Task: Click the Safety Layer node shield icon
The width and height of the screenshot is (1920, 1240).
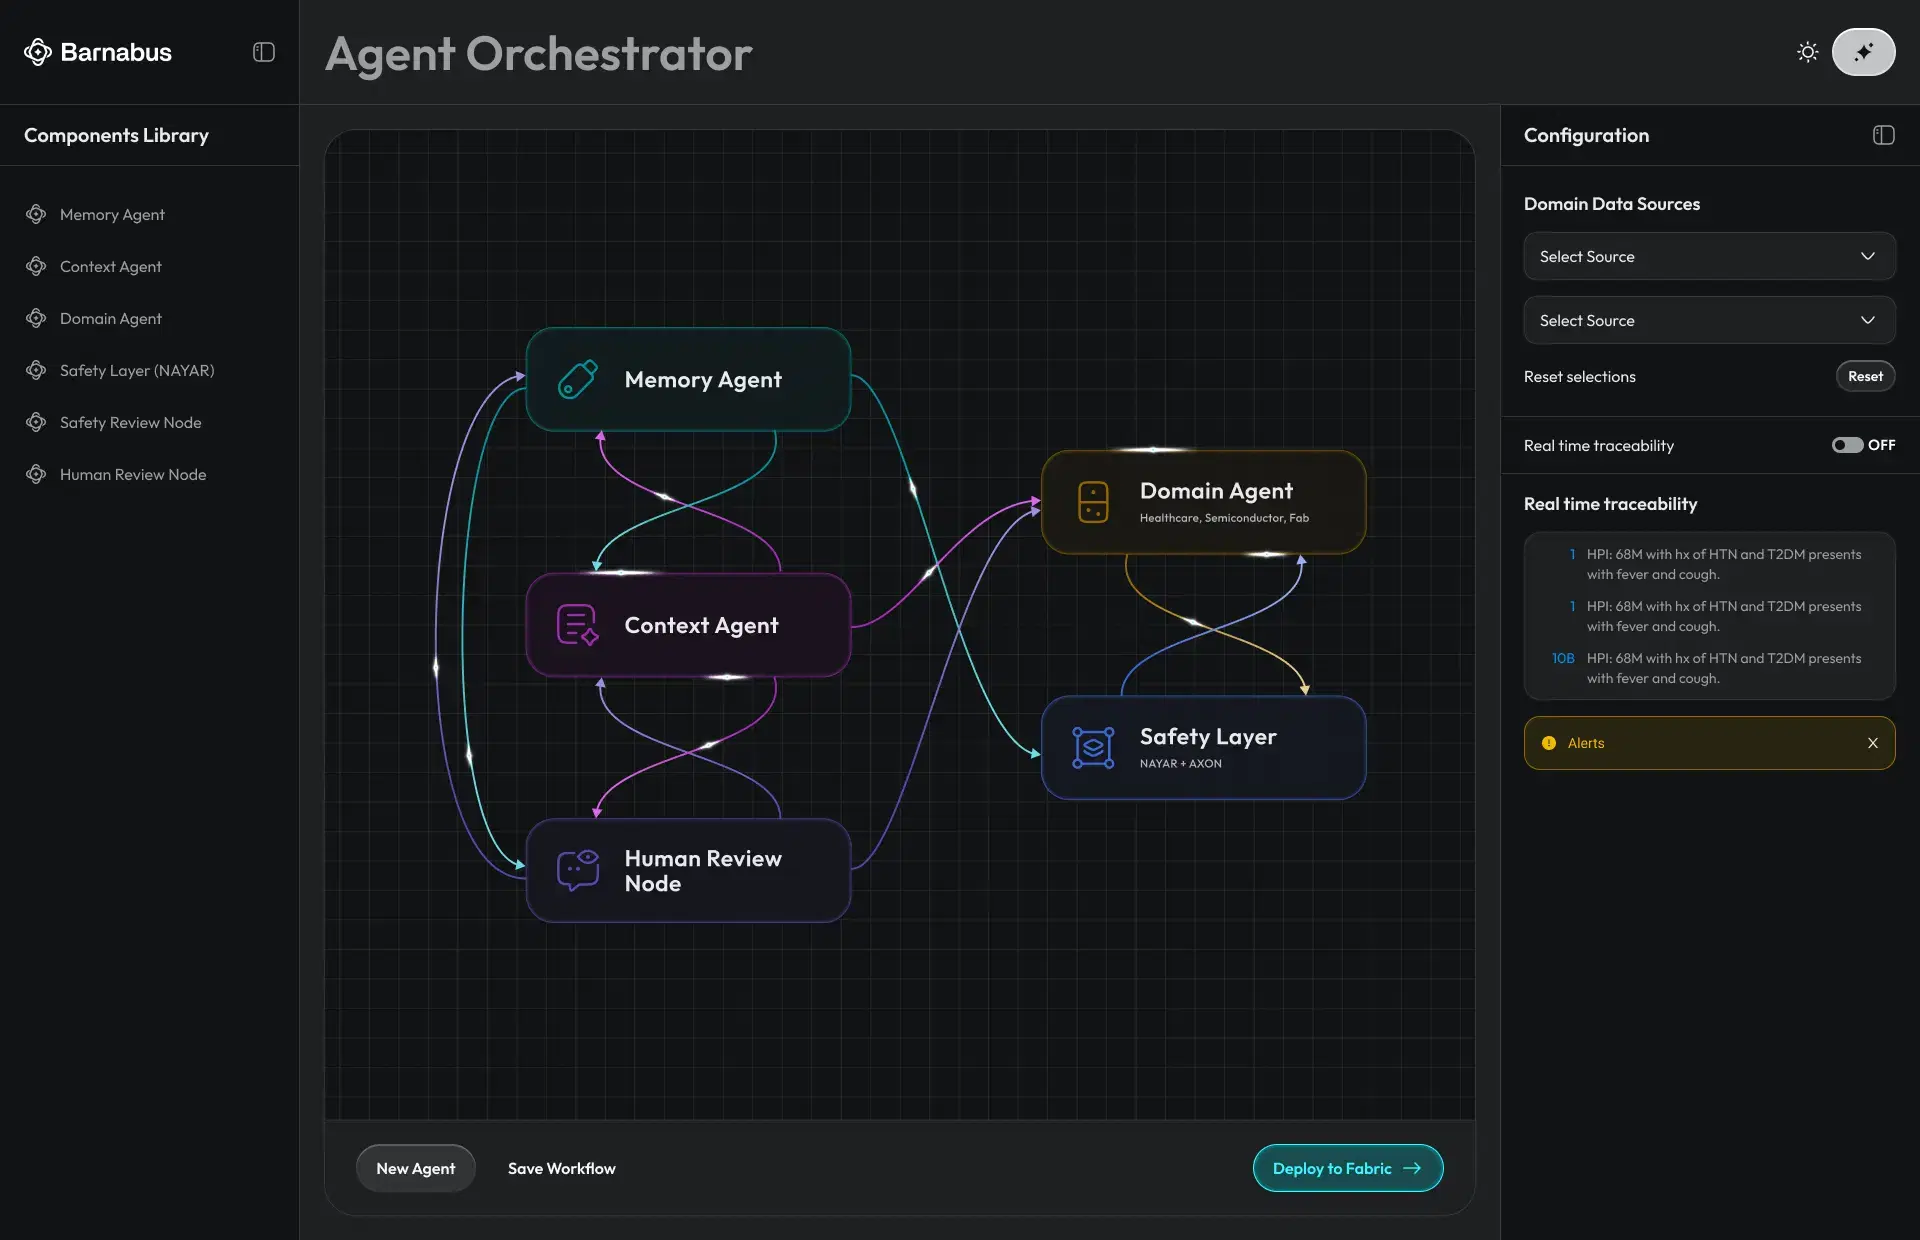Action: 1093,747
